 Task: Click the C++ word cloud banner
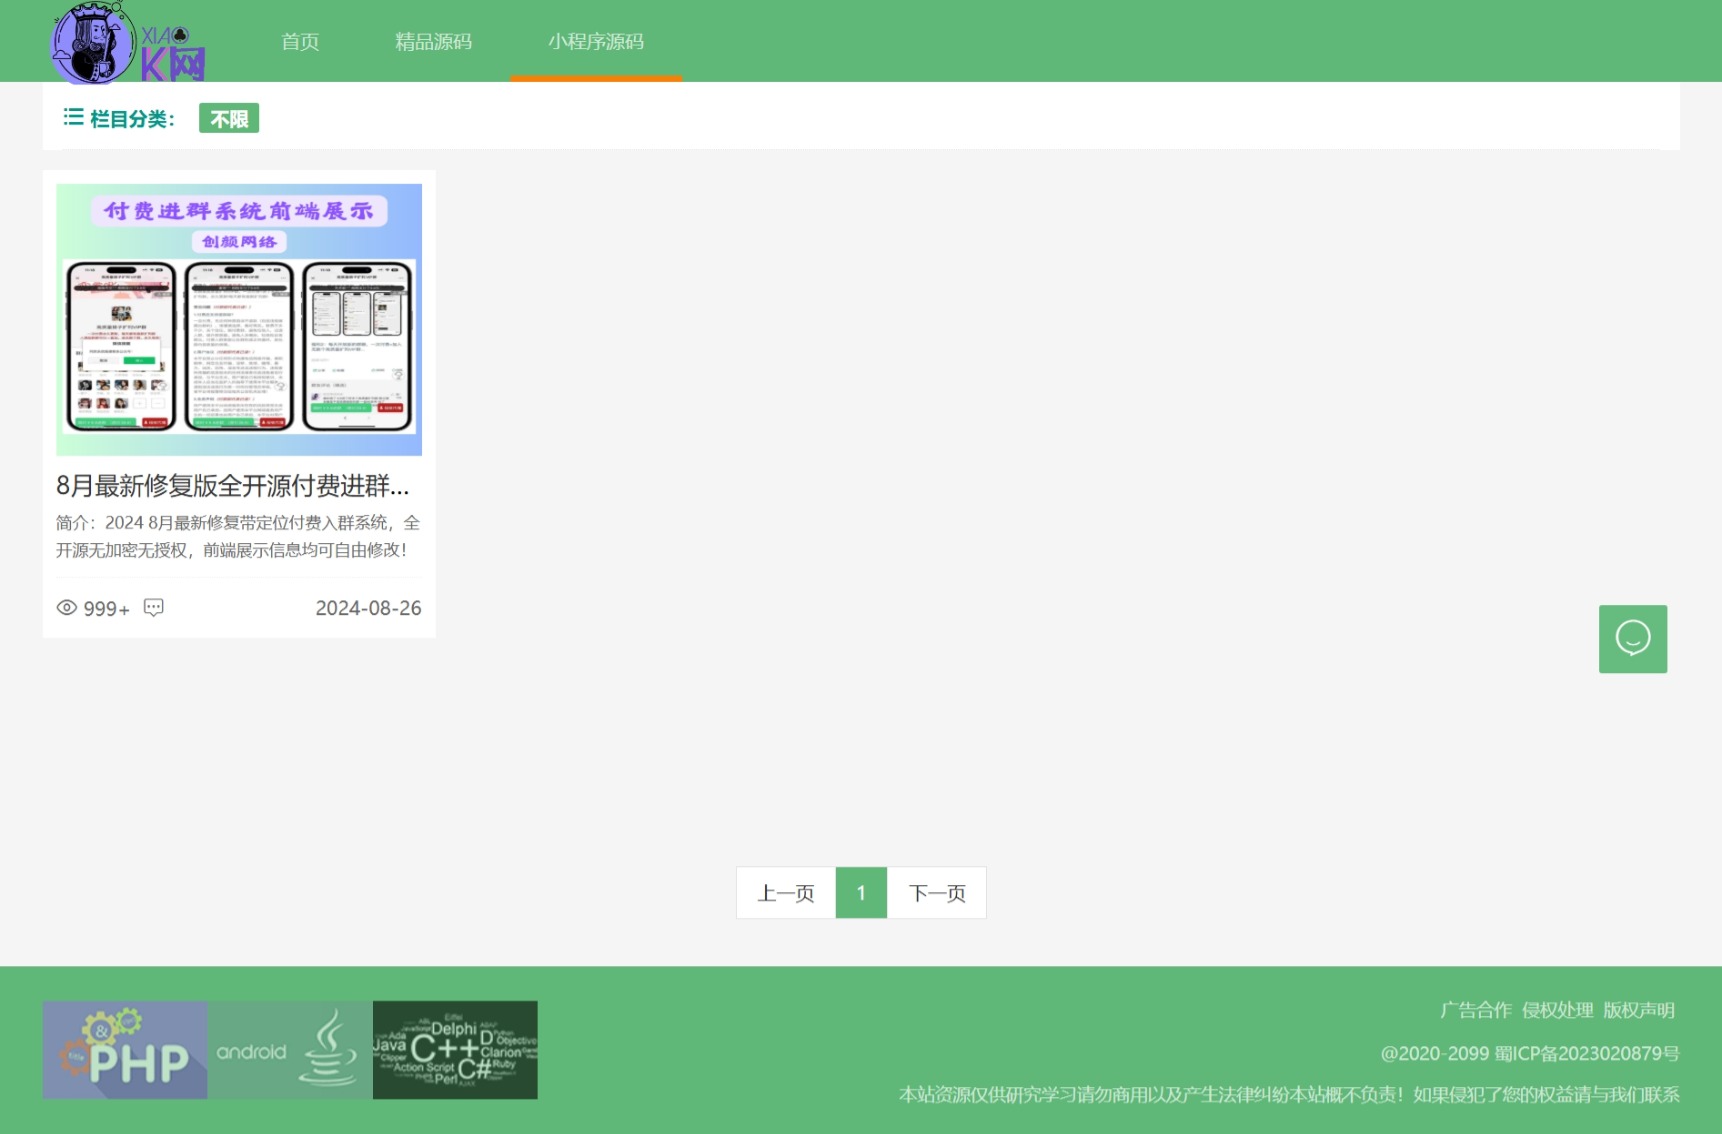[x=455, y=1050]
